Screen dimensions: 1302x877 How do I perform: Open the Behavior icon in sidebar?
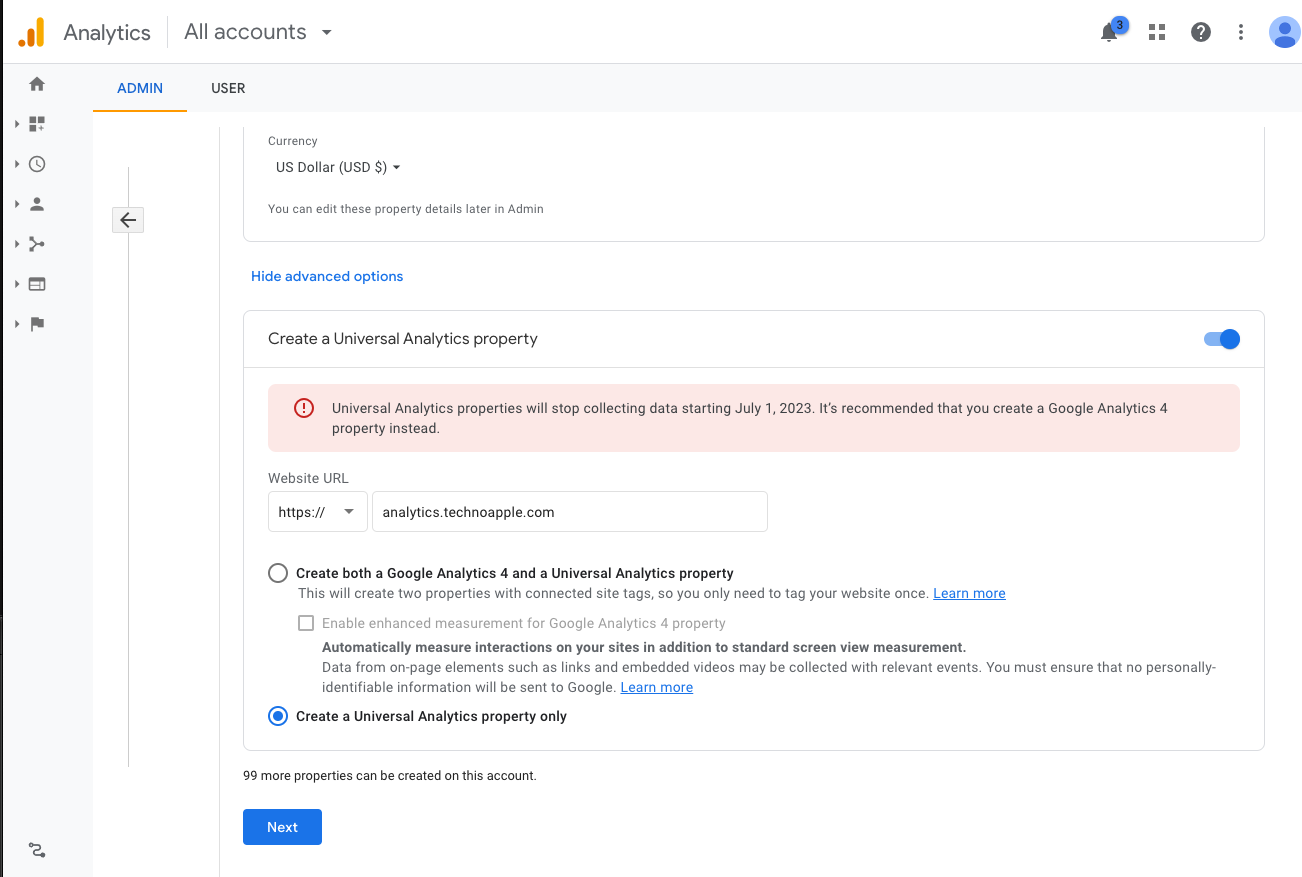click(37, 284)
